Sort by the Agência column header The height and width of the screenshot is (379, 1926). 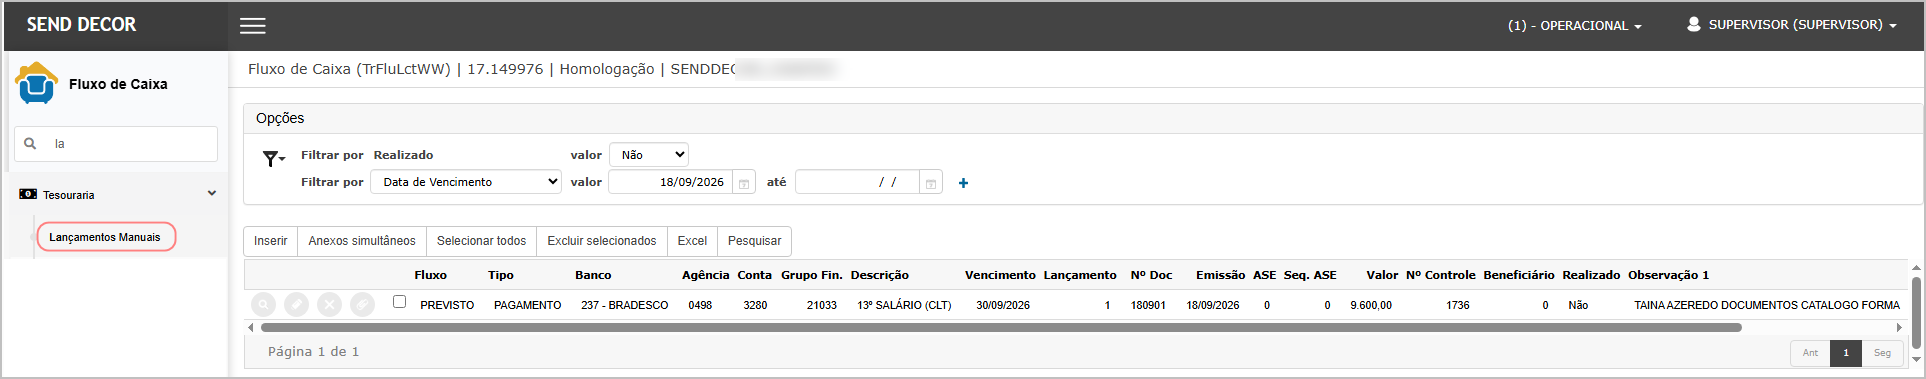coord(706,275)
